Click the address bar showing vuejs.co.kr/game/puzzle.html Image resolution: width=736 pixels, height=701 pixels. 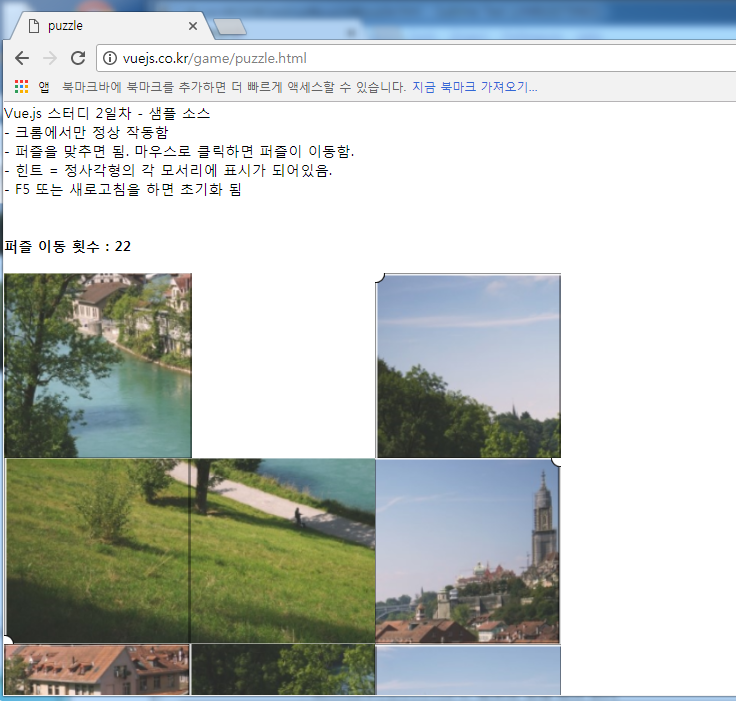[x=416, y=58]
